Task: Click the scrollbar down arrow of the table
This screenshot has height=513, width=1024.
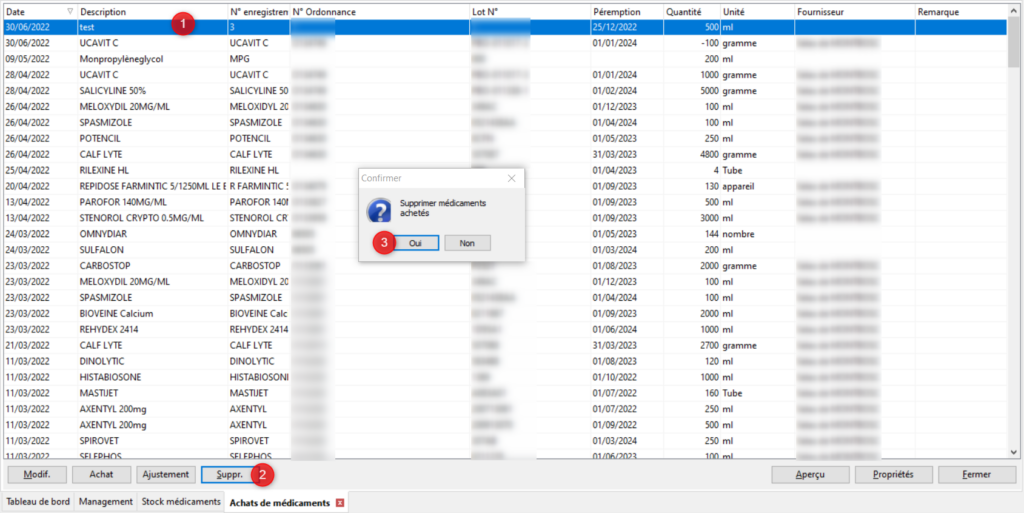Action: click(1015, 451)
